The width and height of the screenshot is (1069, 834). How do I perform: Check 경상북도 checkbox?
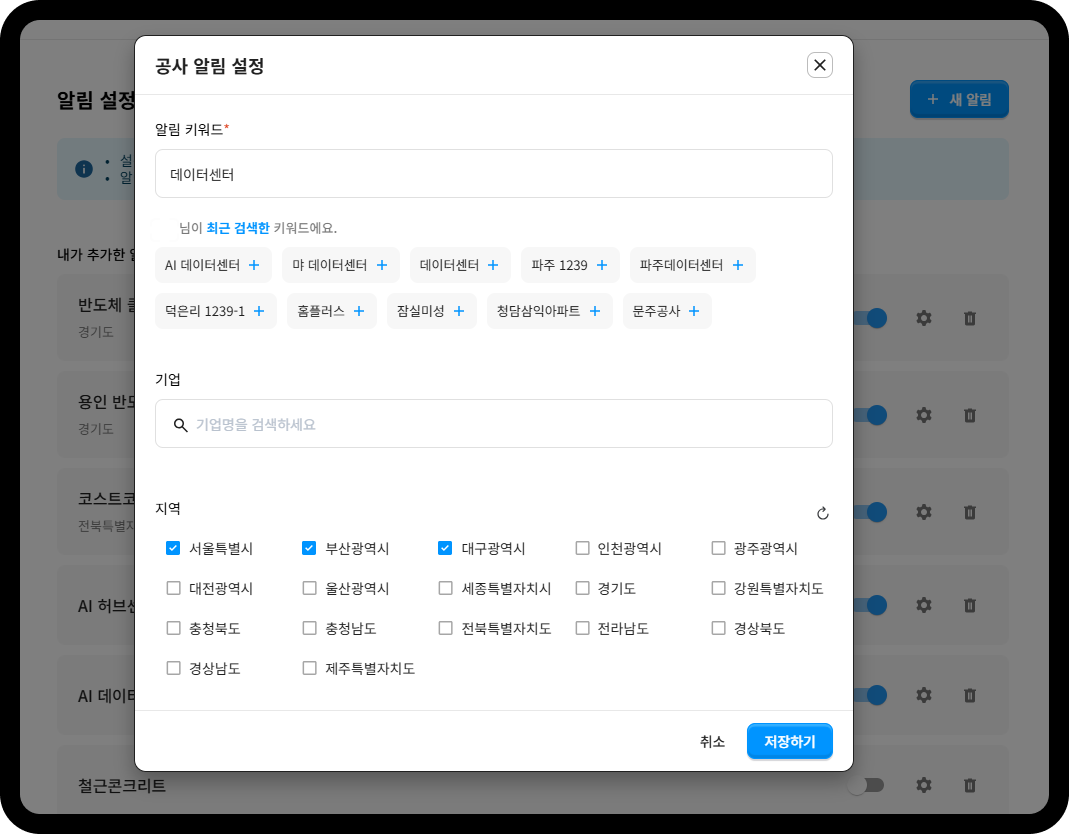click(719, 628)
